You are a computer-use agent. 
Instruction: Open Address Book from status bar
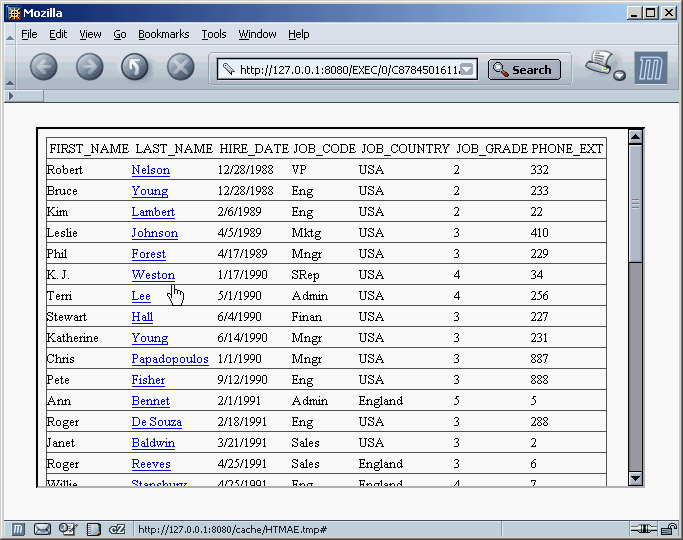coord(93,529)
